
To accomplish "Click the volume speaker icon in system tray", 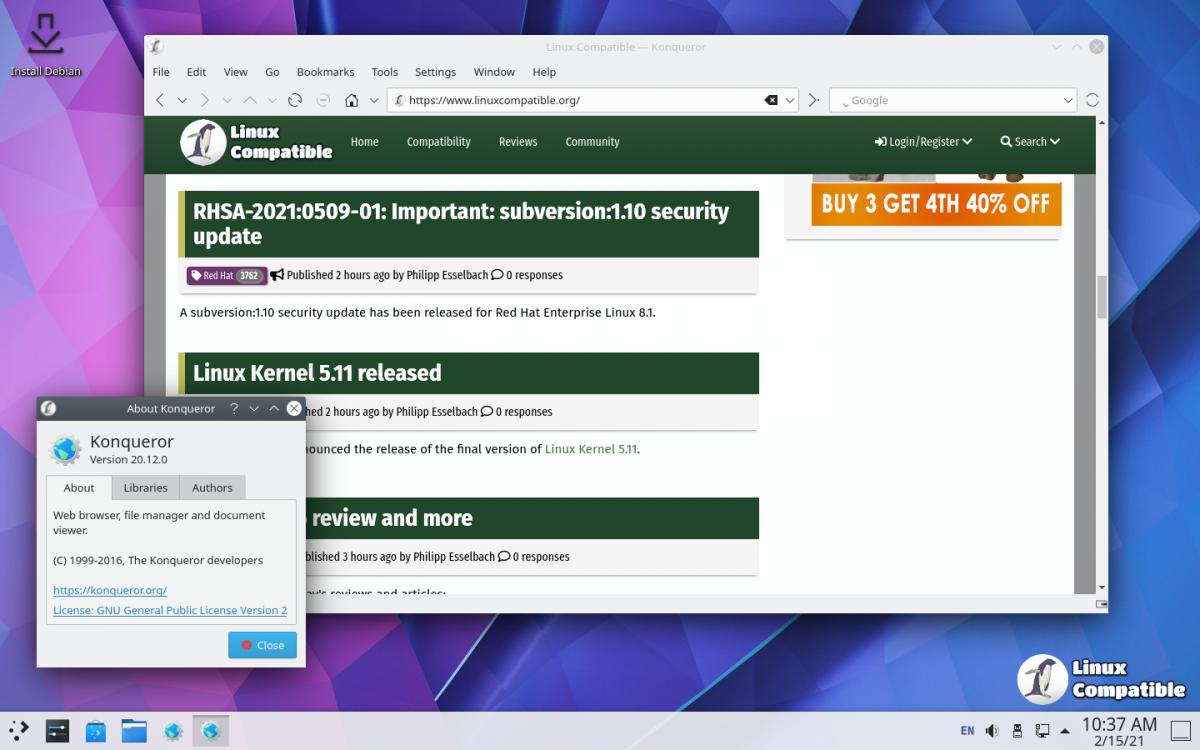I will pos(992,731).
